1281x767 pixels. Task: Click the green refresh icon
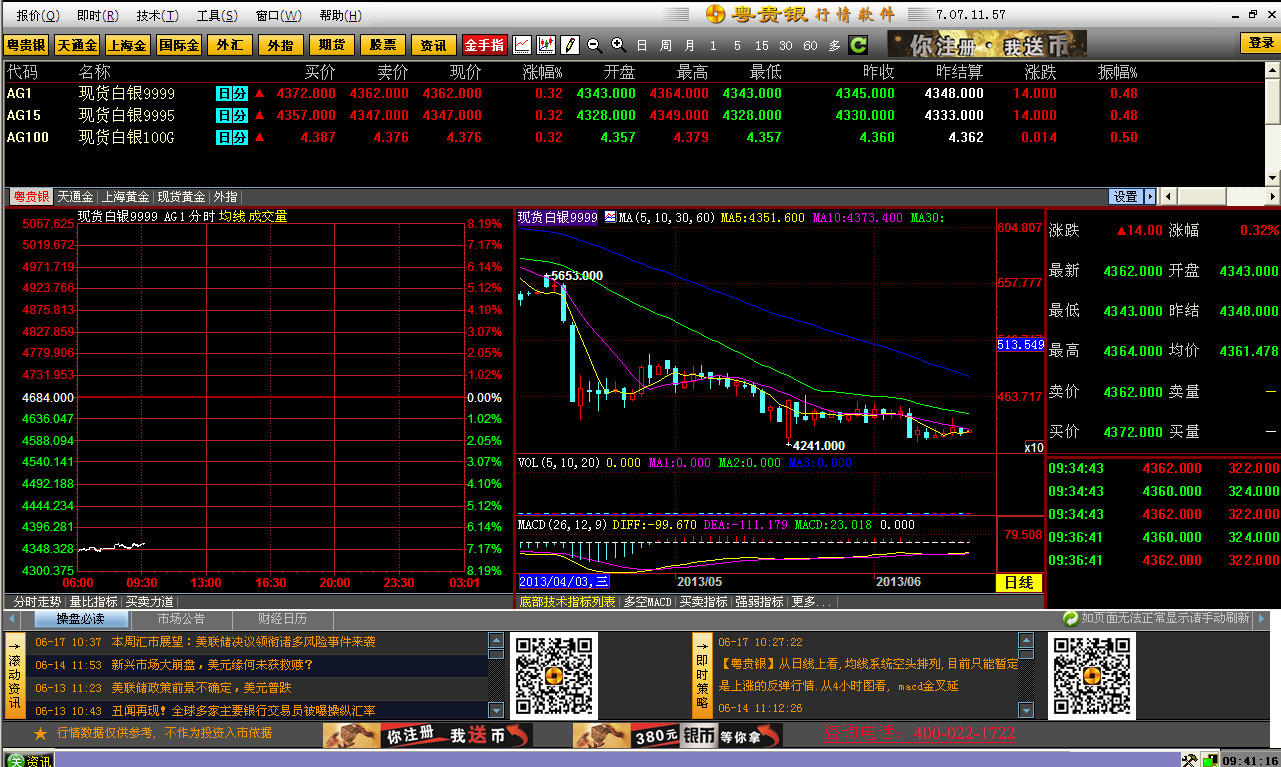click(x=858, y=45)
